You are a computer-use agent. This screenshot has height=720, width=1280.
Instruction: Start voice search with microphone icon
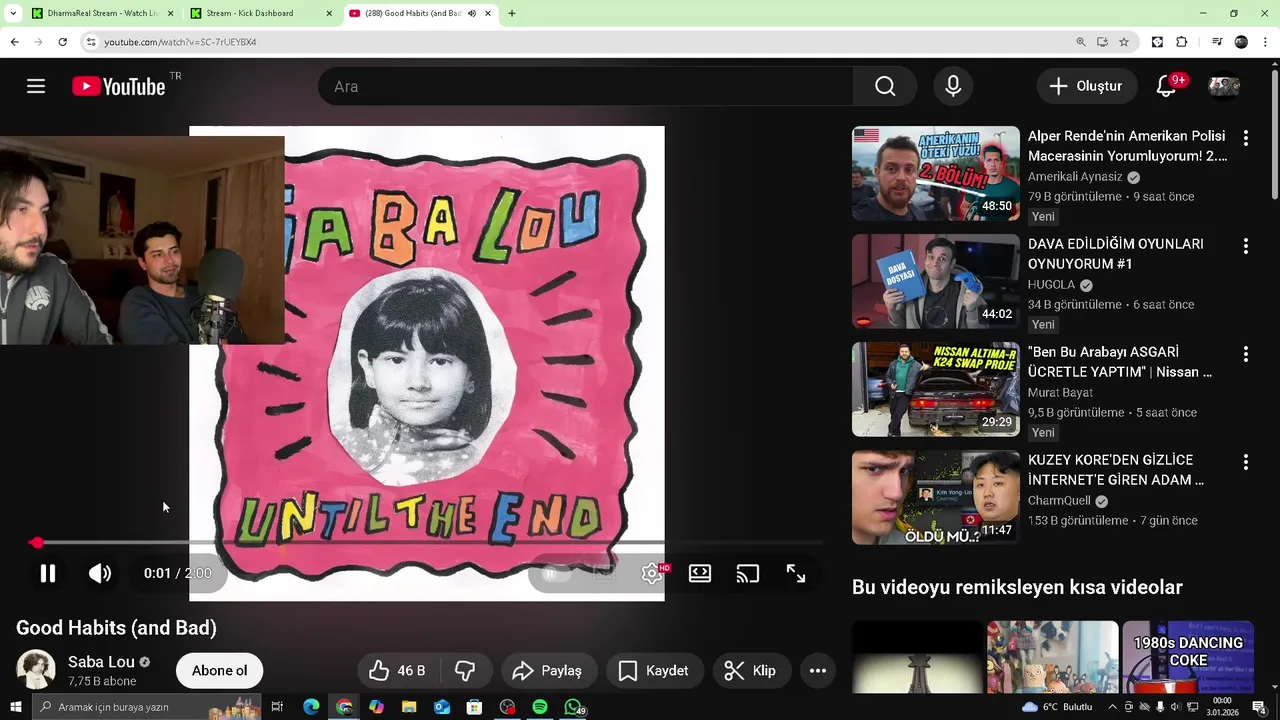point(953,86)
